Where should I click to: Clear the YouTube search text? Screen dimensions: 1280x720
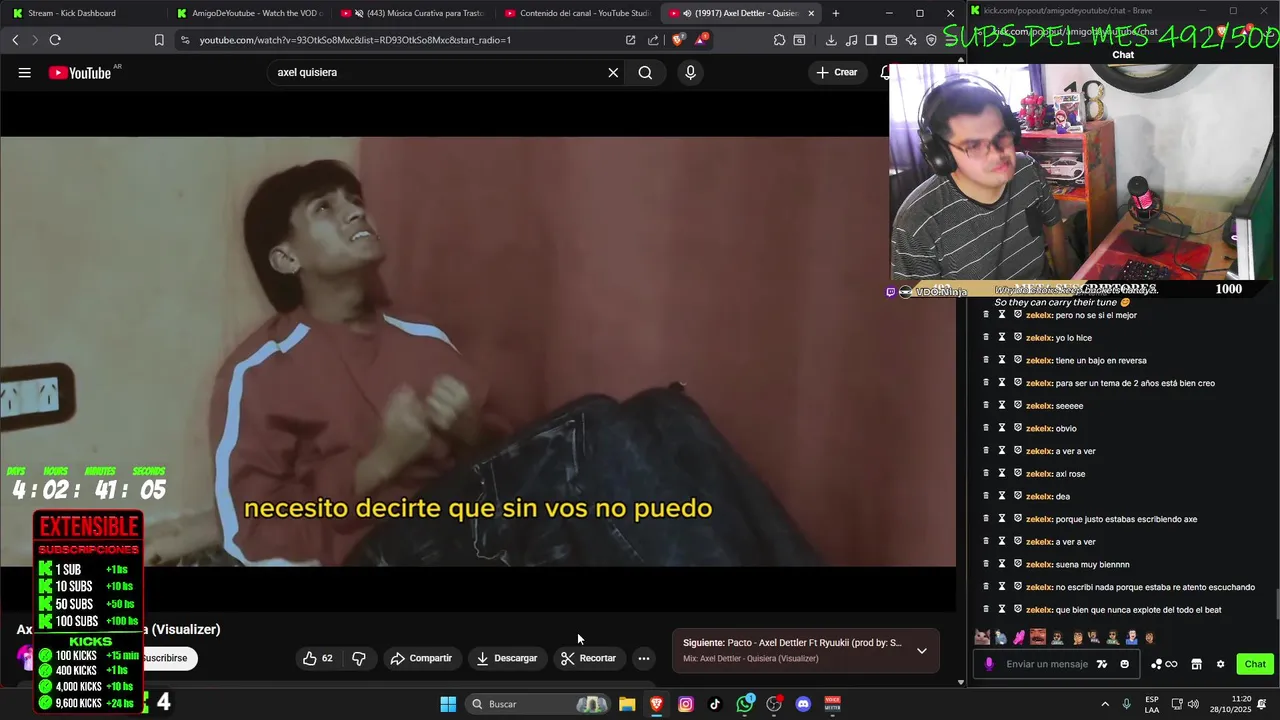[x=613, y=72]
